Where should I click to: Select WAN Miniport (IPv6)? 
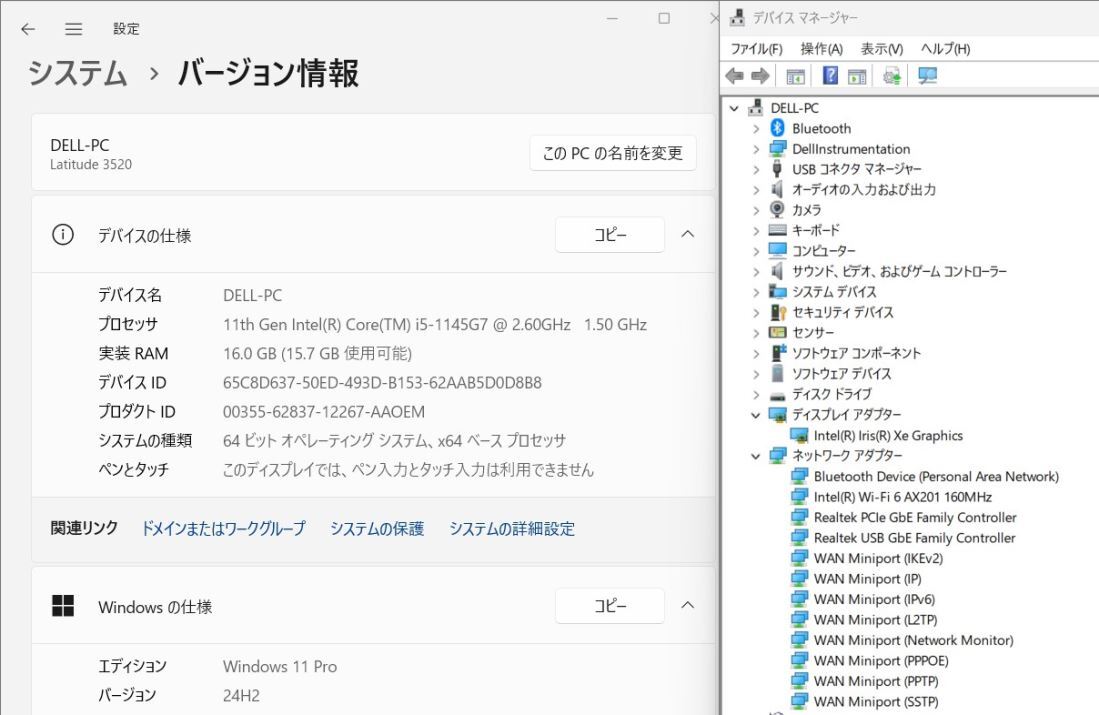[x=874, y=599]
